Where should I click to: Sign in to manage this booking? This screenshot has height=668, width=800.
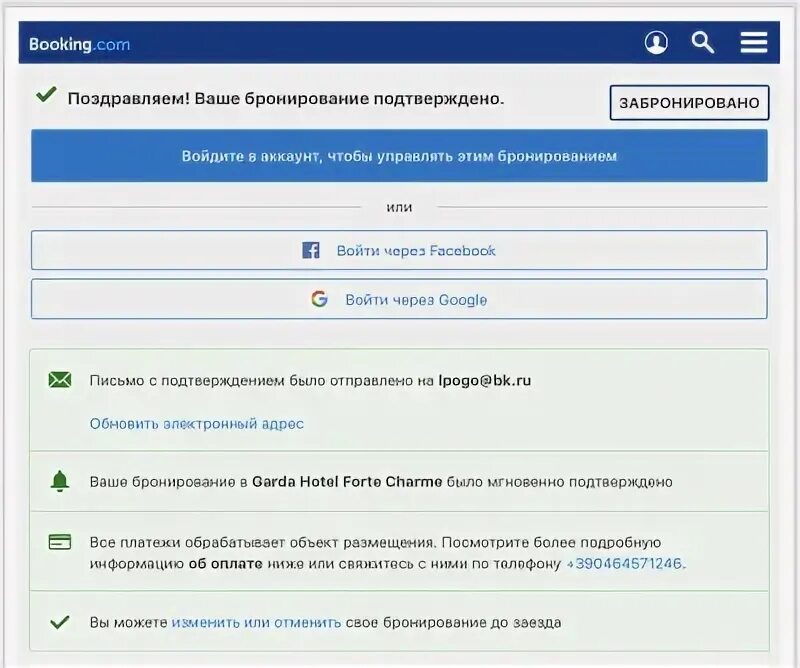point(399,156)
